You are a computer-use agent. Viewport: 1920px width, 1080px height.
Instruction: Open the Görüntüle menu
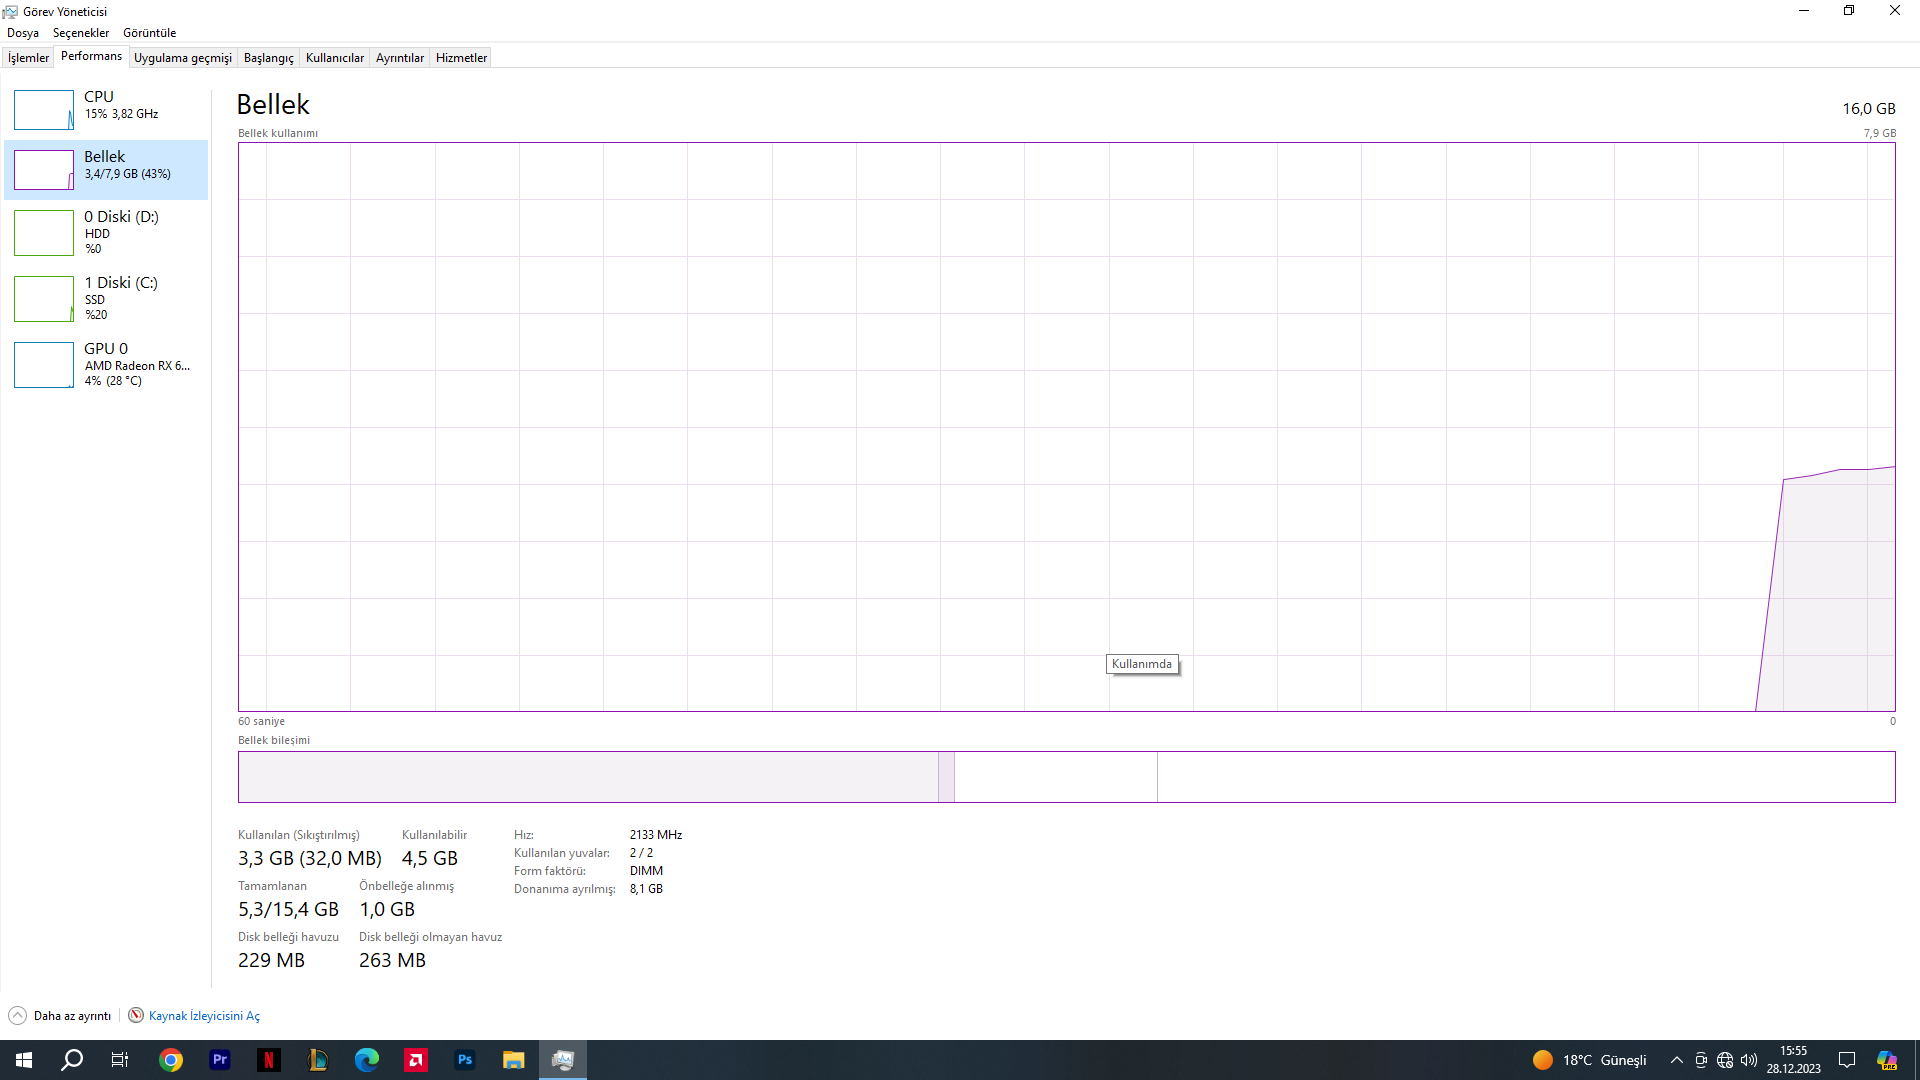point(149,33)
